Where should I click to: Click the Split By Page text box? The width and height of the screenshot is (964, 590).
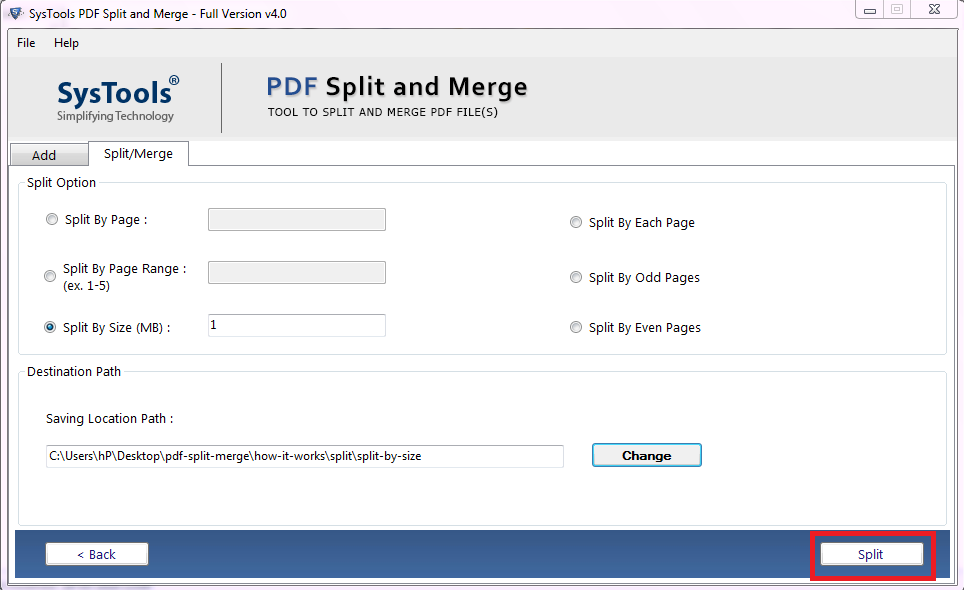point(296,219)
